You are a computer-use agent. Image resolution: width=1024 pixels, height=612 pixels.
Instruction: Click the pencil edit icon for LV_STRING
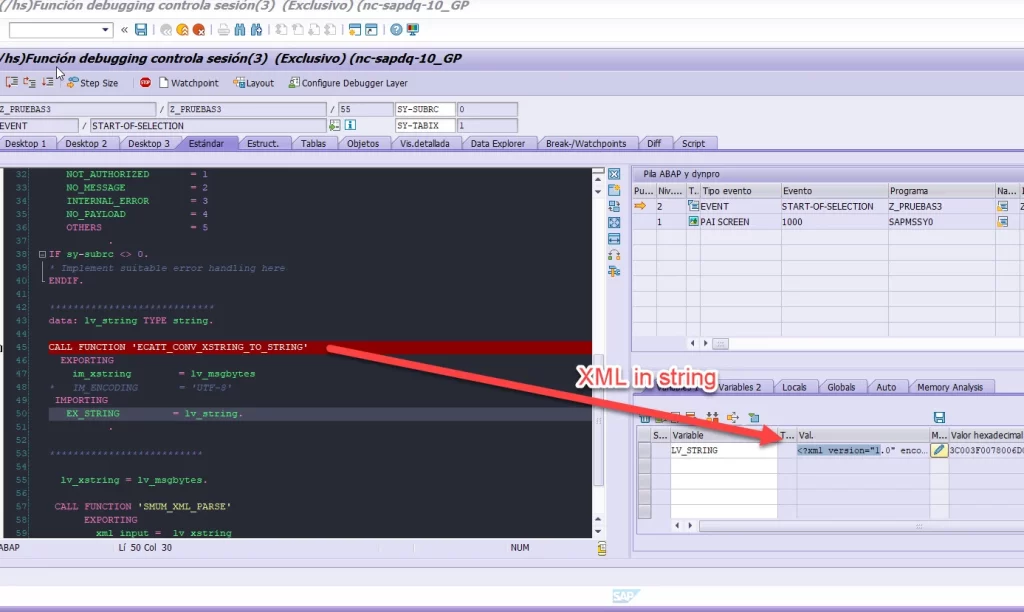(x=938, y=450)
